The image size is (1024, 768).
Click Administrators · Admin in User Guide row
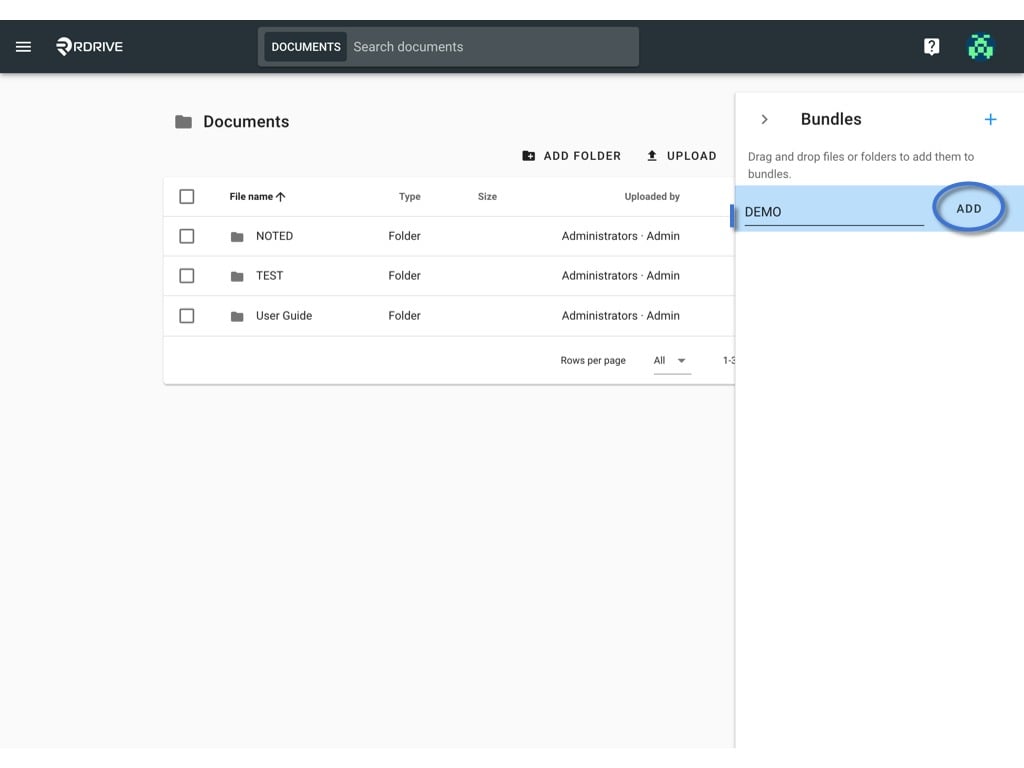(x=620, y=315)
